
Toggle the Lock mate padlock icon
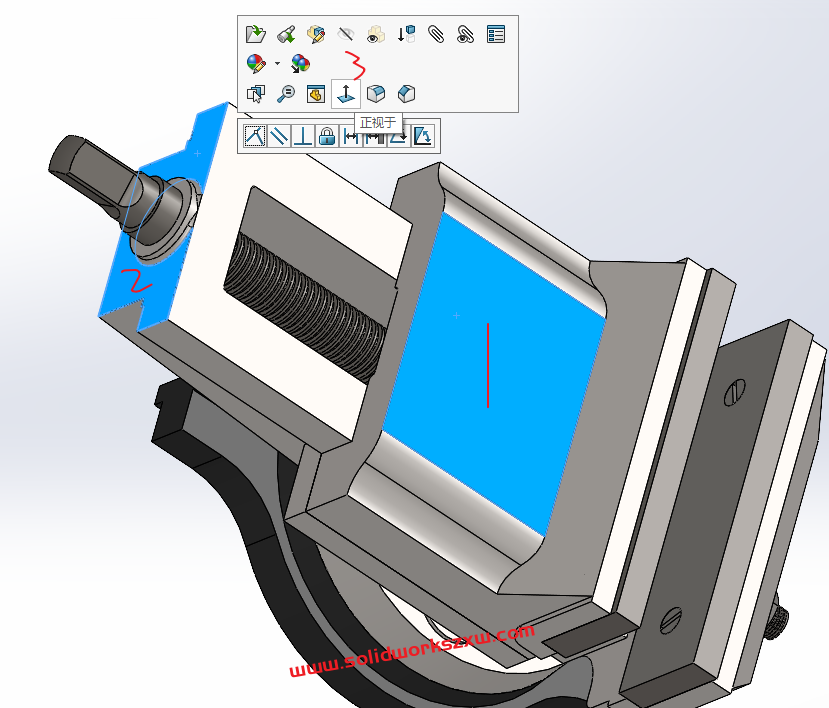(327, 136)
